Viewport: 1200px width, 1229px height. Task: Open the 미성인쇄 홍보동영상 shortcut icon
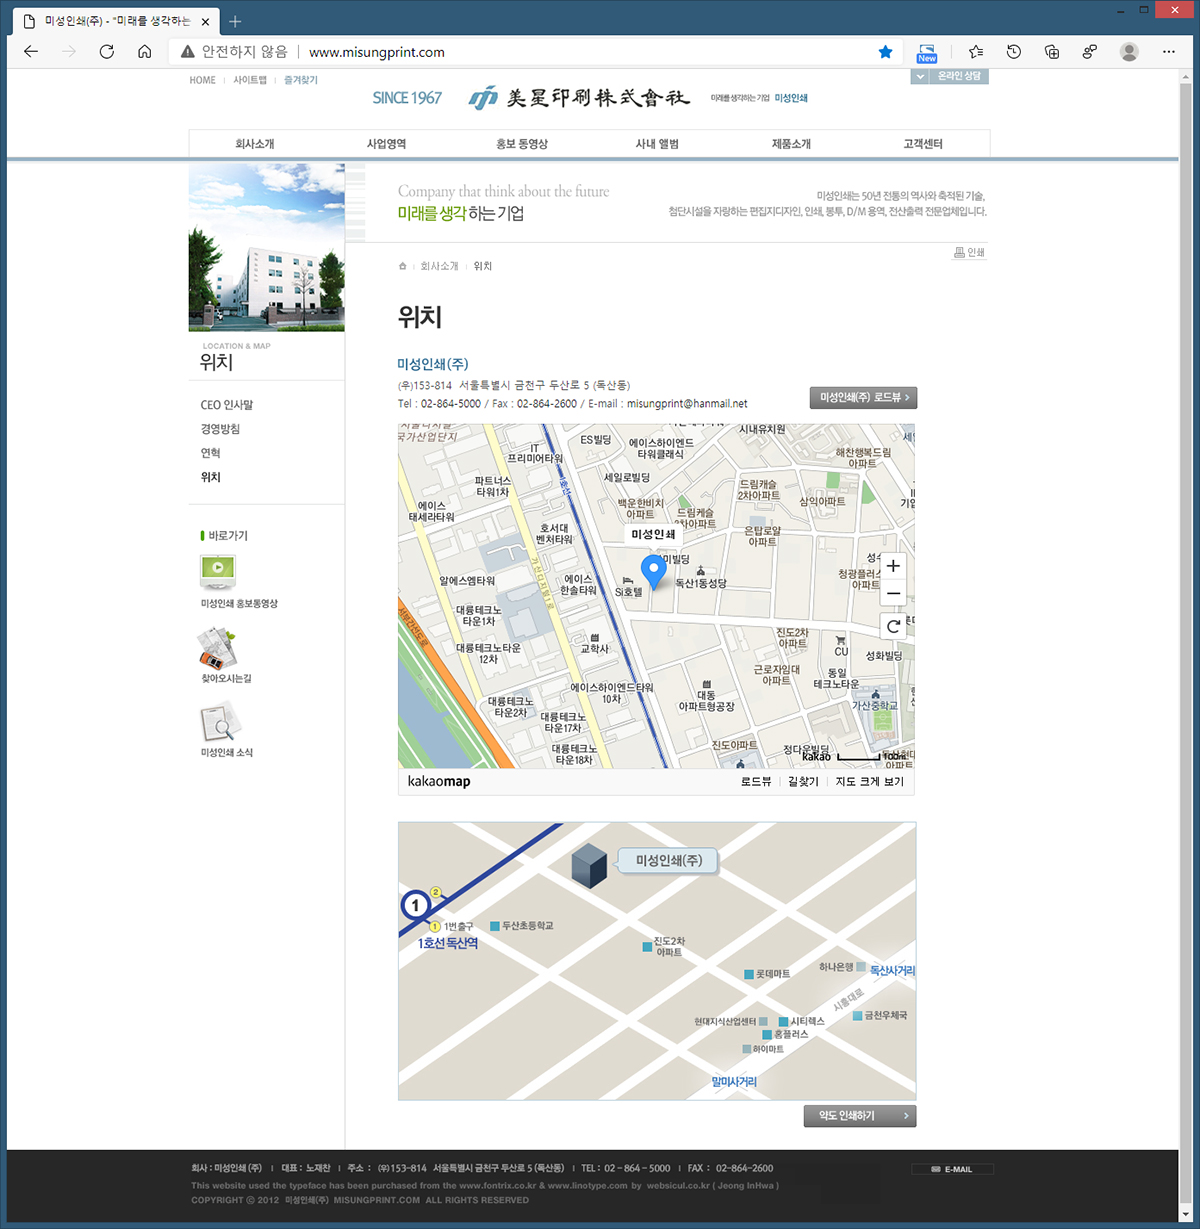click(218, 572)
